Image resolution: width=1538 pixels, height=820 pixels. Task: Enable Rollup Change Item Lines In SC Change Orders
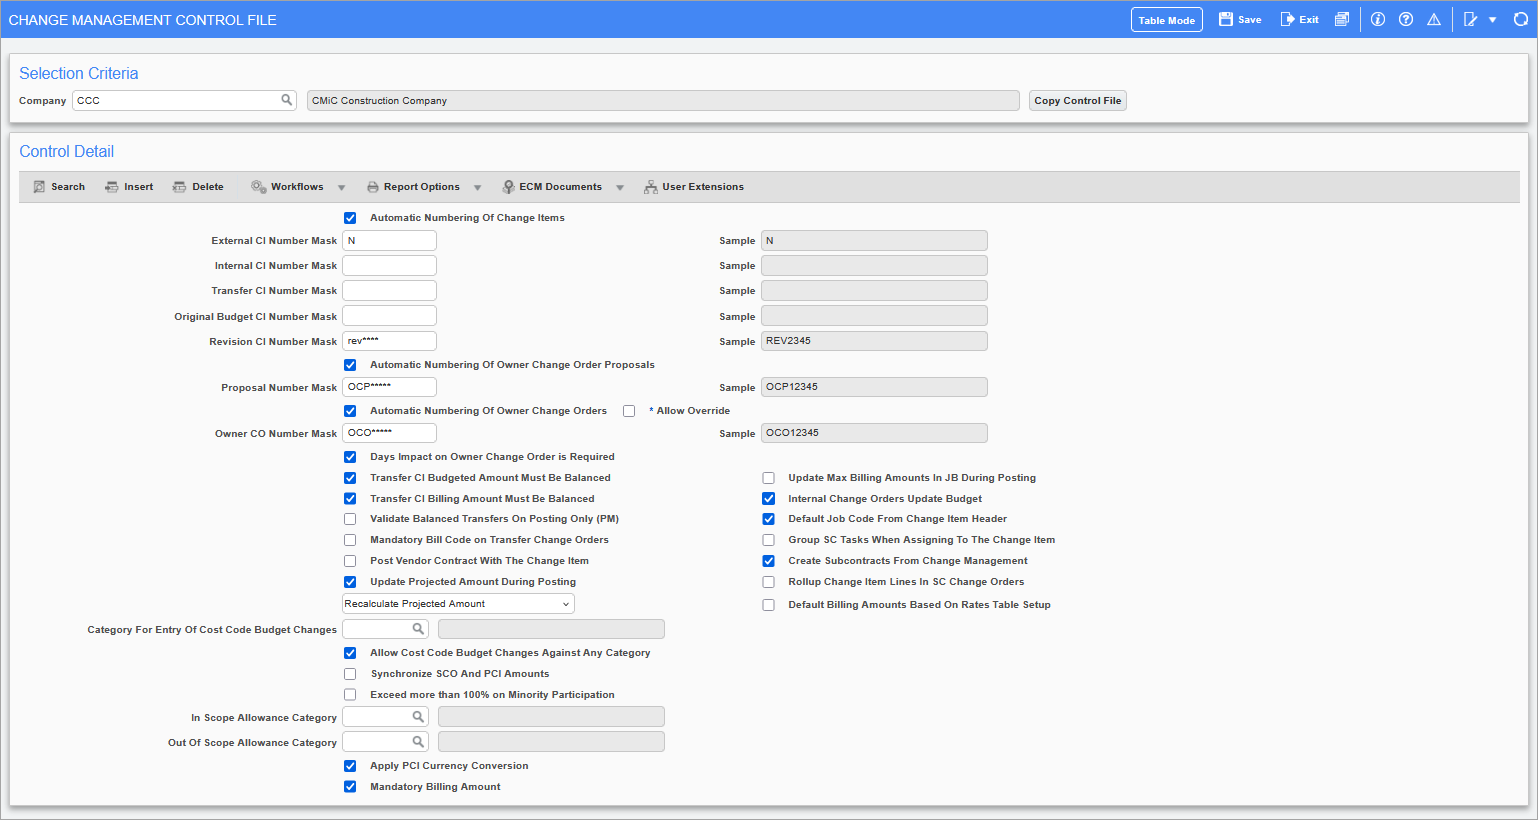pyautogui.click(x=768, y=582)
